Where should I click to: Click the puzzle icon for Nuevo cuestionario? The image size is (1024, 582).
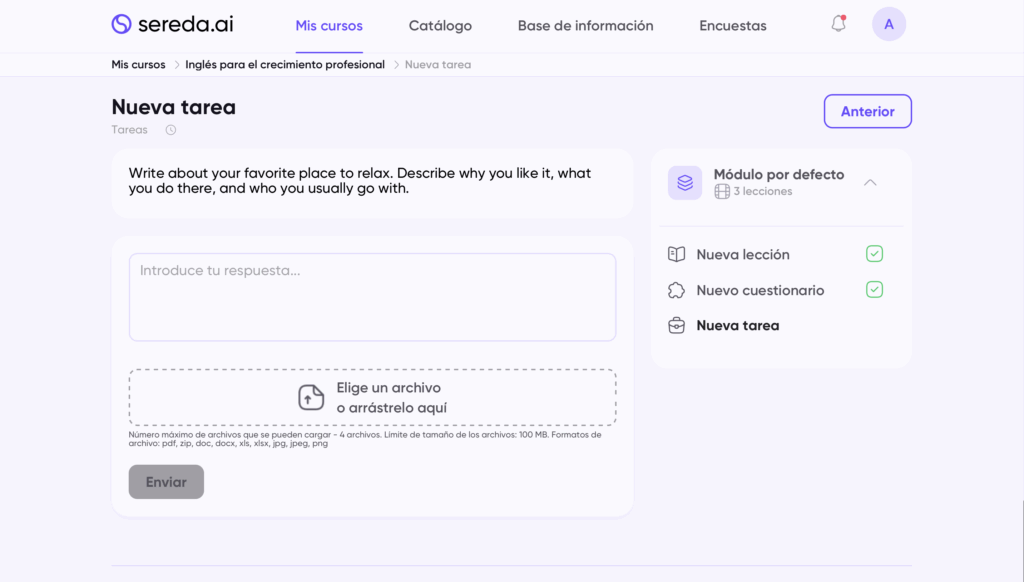click(677, 291)
